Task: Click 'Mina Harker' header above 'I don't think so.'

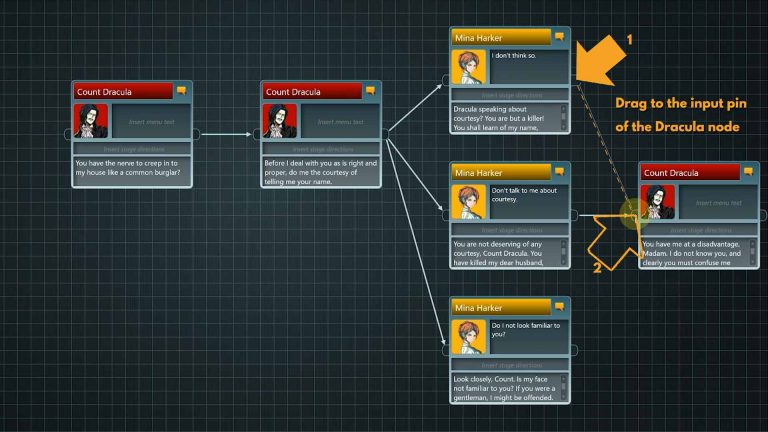Action: (501, 38)
